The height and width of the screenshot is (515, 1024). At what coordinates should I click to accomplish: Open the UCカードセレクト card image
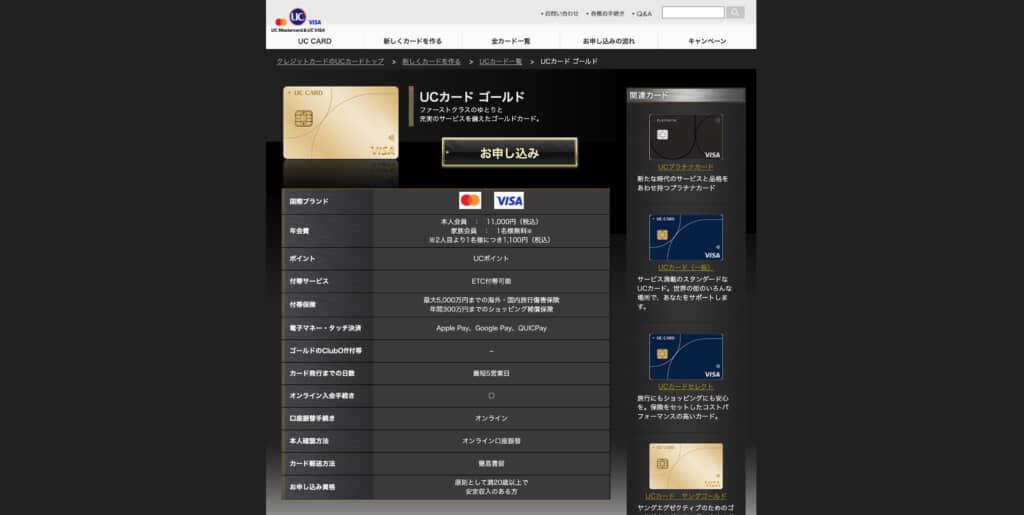pyautogui.click(x=685, y=356)
